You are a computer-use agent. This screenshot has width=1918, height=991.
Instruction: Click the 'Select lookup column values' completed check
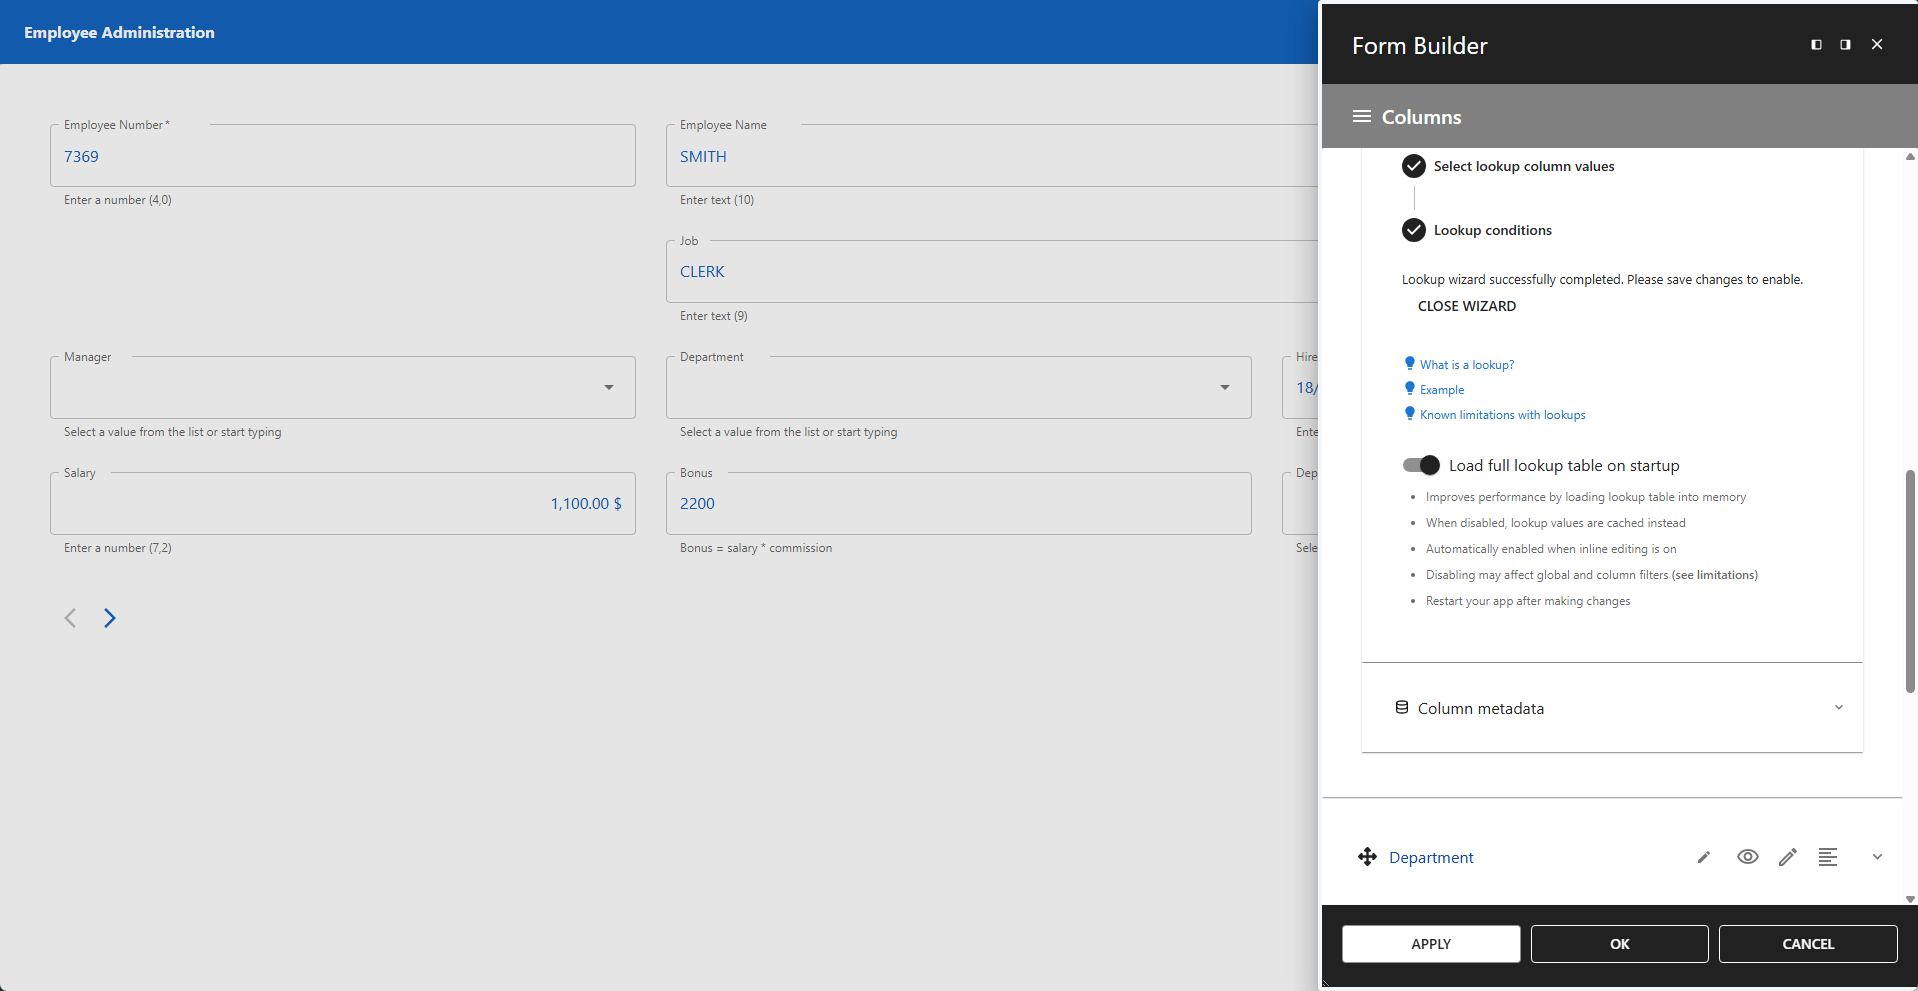point(1413,166)
